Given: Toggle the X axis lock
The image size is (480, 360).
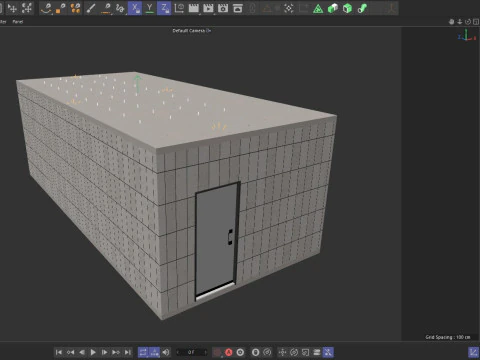Looking at the screenshot, I should (x=135, y=8).
